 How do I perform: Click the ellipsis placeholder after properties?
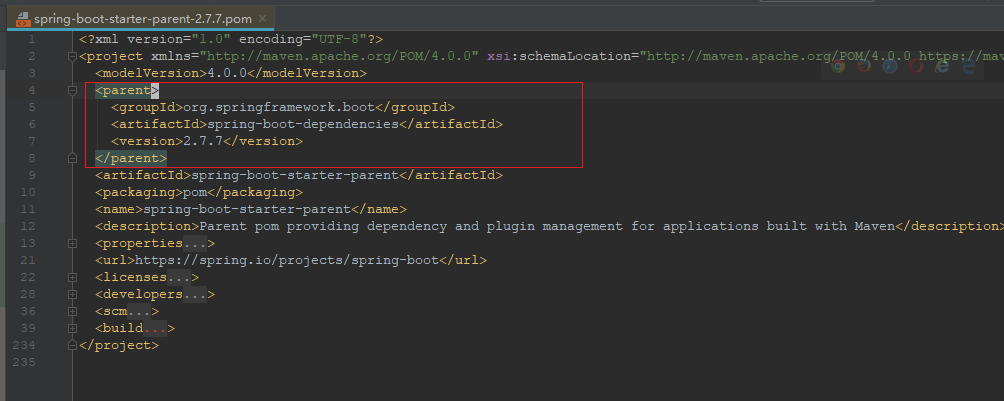(x=195, y=243)
